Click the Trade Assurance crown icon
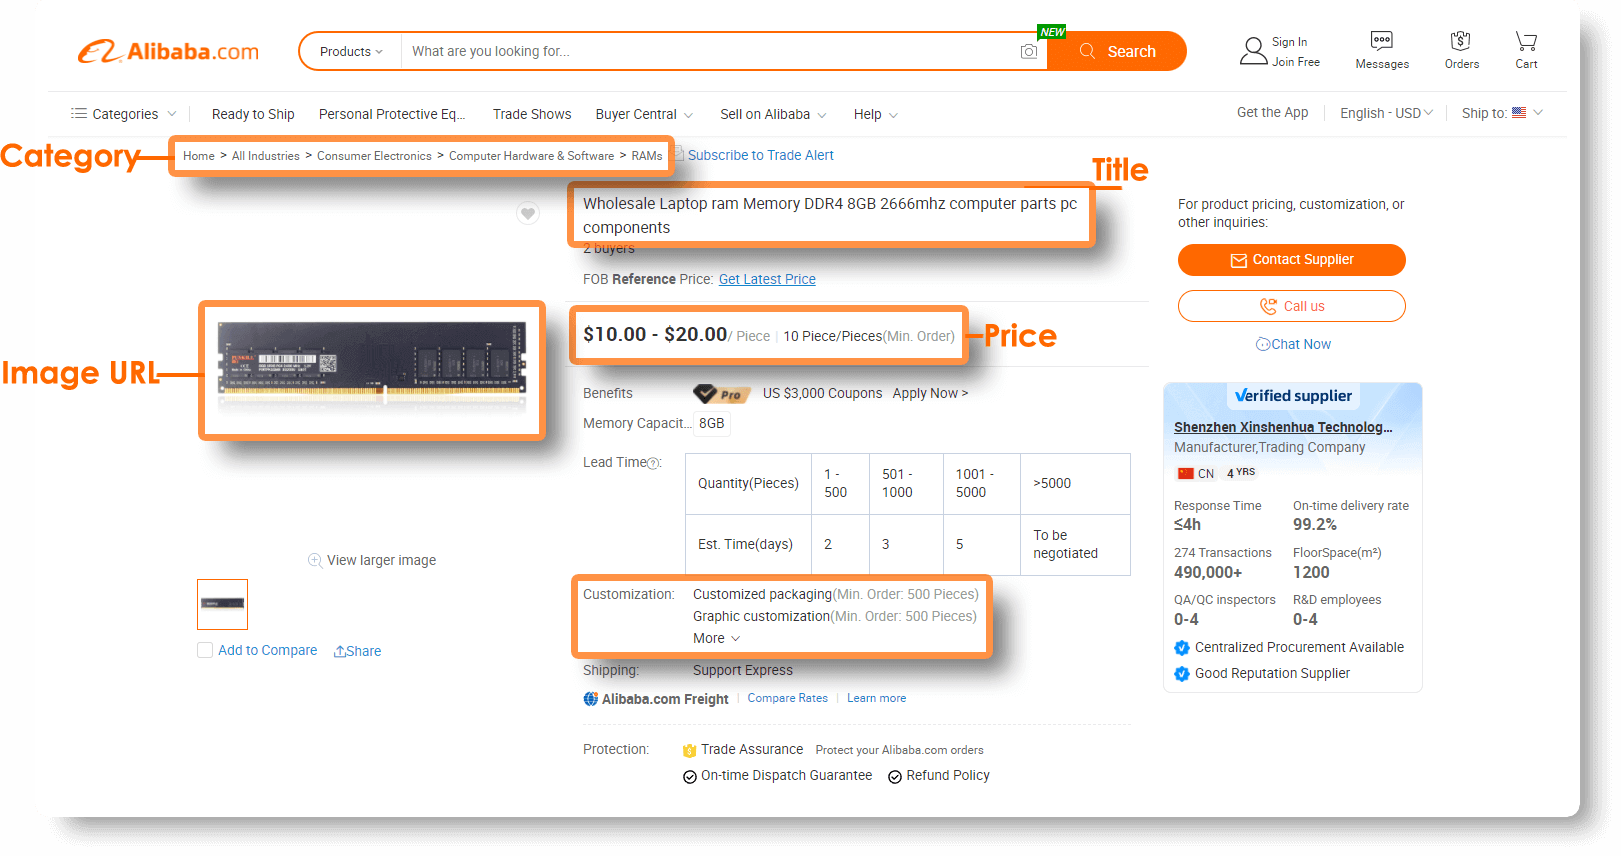Screen dimensions: 1621x856 point(689,750)
